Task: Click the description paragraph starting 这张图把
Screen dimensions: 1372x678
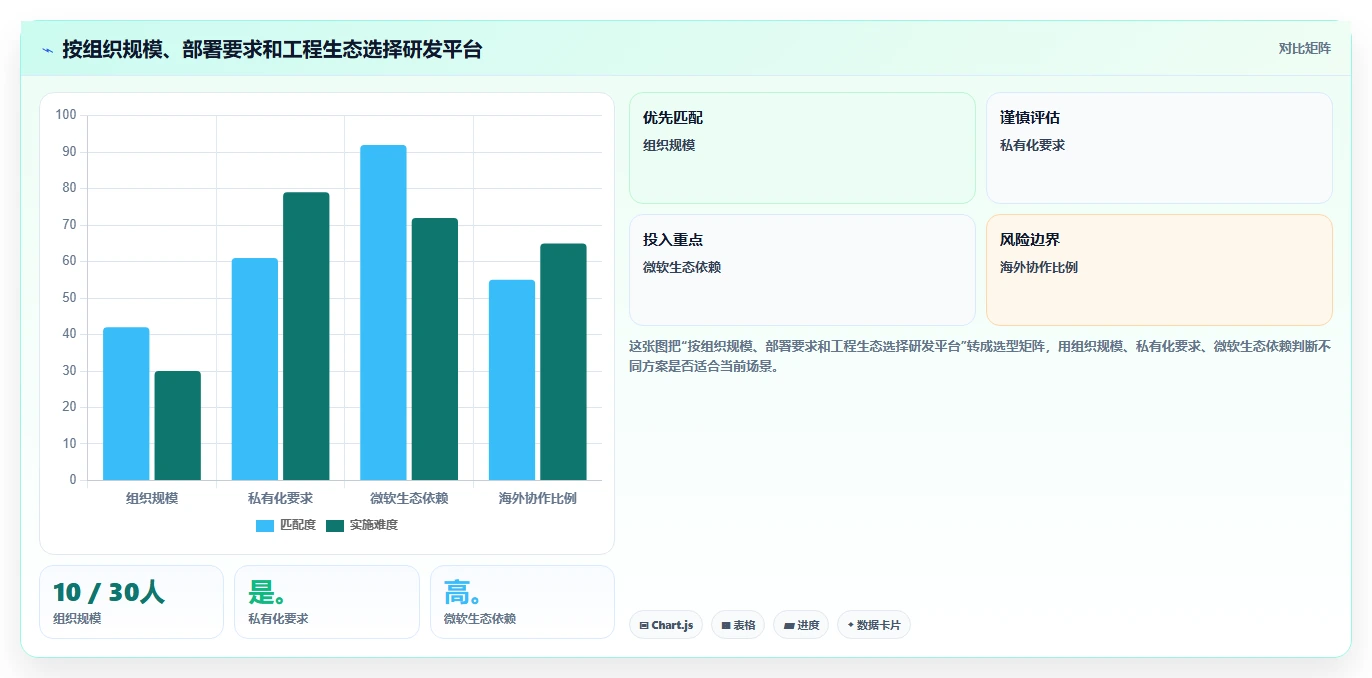Action: pos(980,356)
